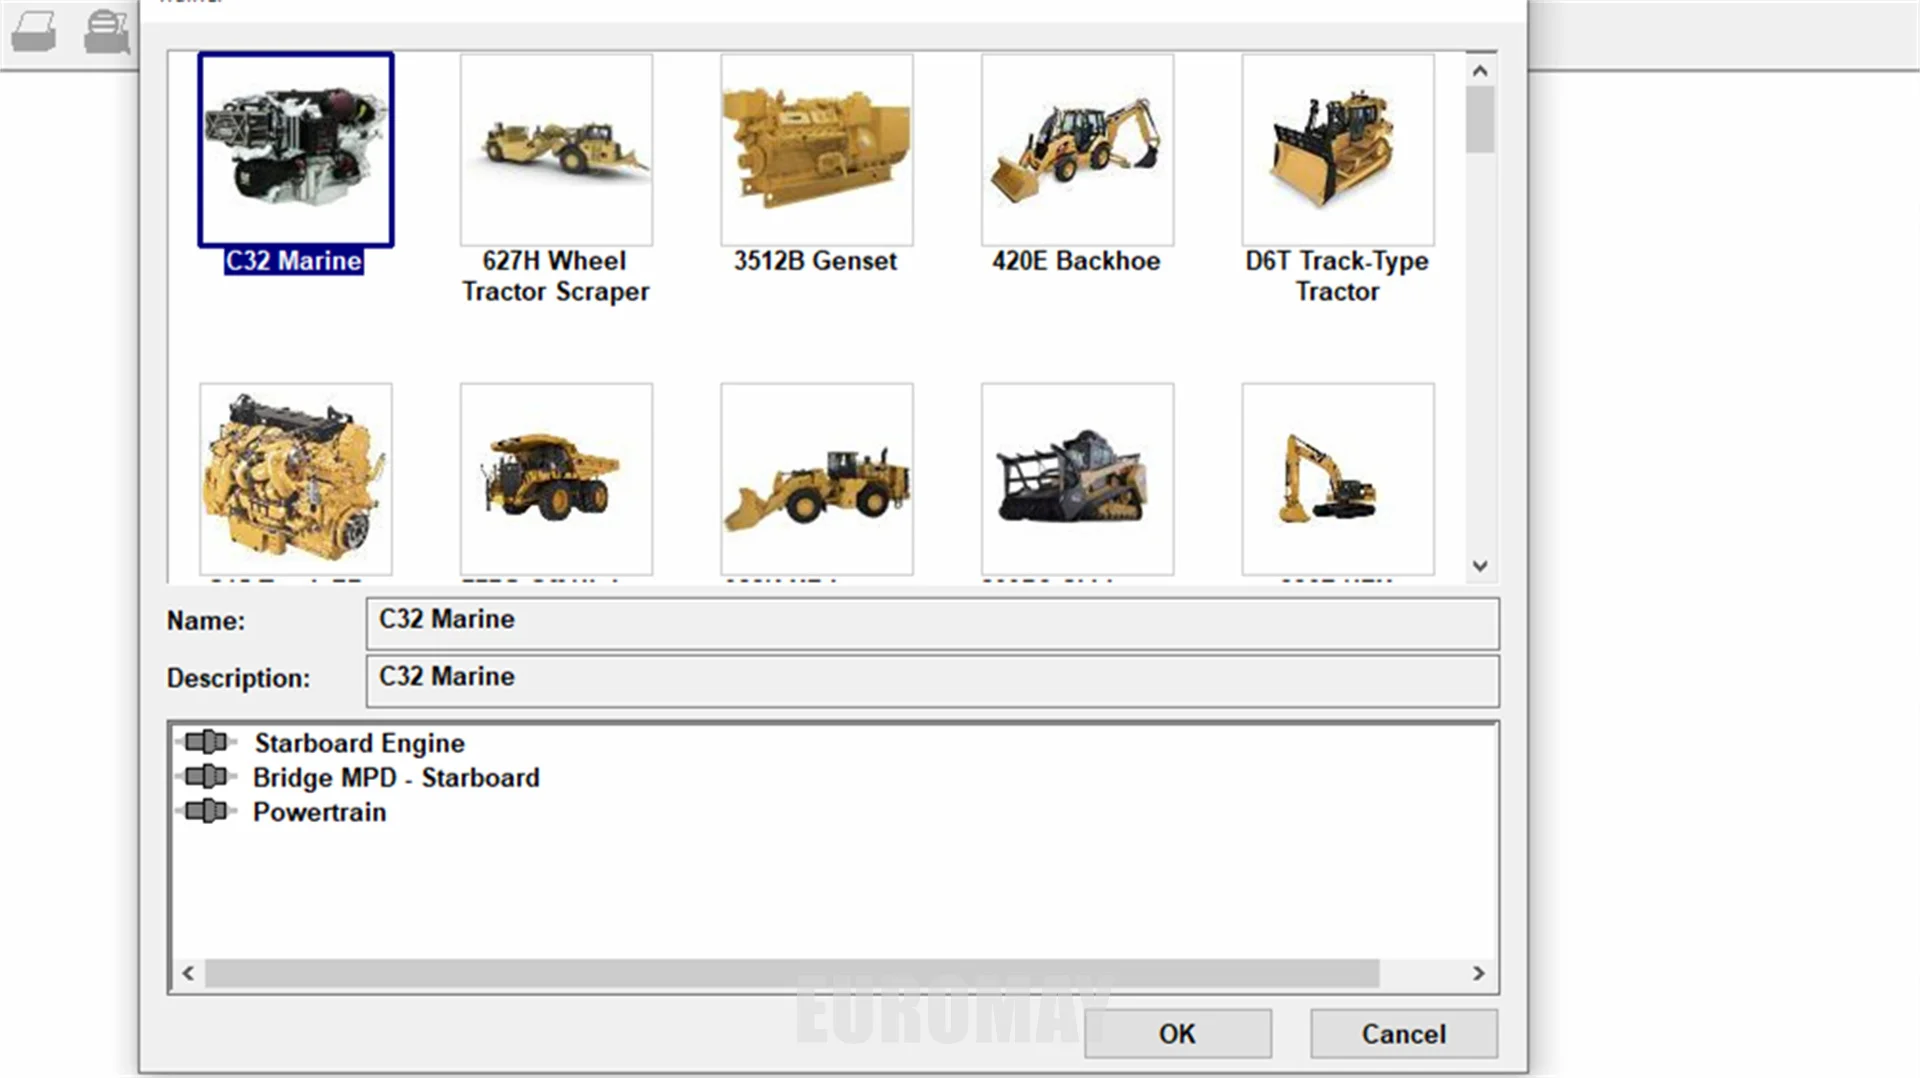Cancel the trainer selection dialog
The height and width of the screenshot is (1078, 1920).
[1404, 1034]
